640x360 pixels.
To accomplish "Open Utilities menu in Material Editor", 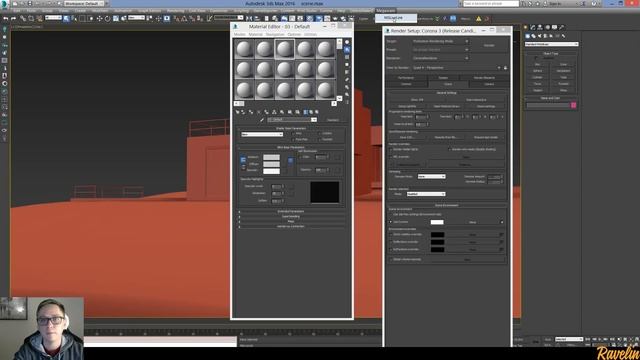I will point(310,34).
